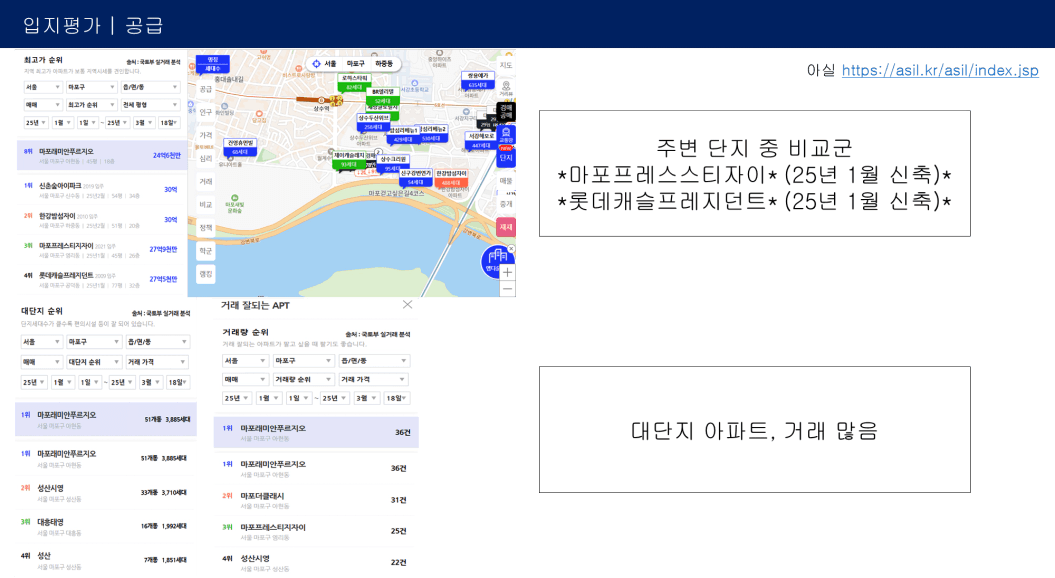The image size is (1055, 578).
Task: Expand 거래 가격 dropdown in 대단지 순위 panel
Action: point(157,362)
